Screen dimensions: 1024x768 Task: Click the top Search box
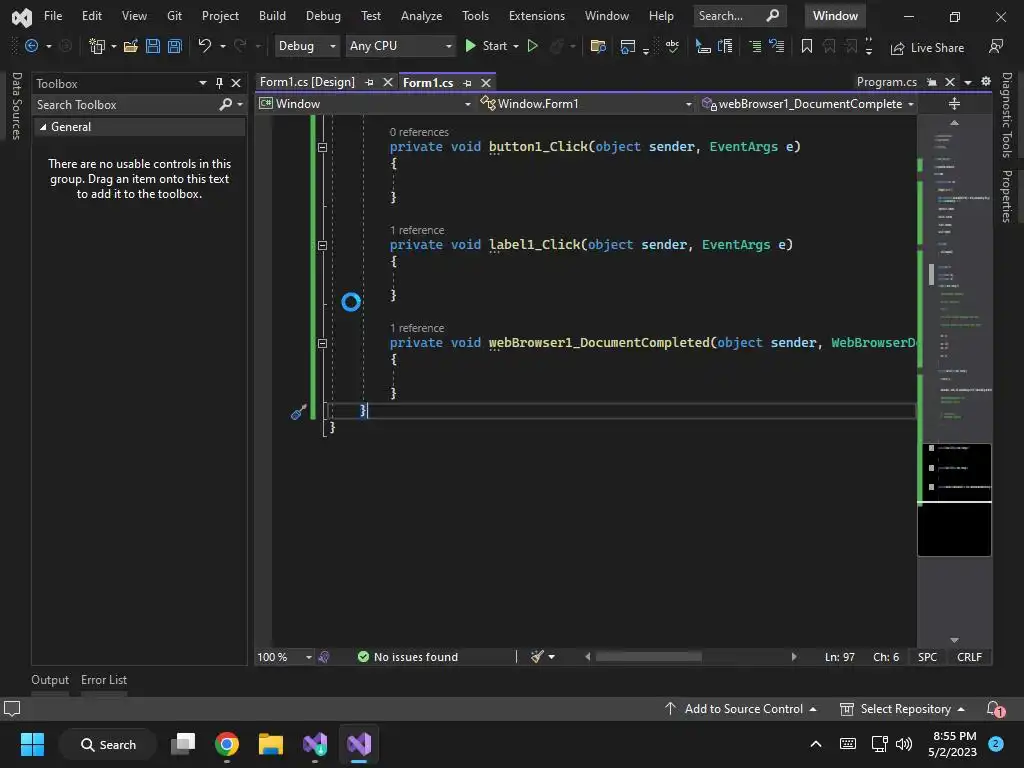click(x=739, y=16)
